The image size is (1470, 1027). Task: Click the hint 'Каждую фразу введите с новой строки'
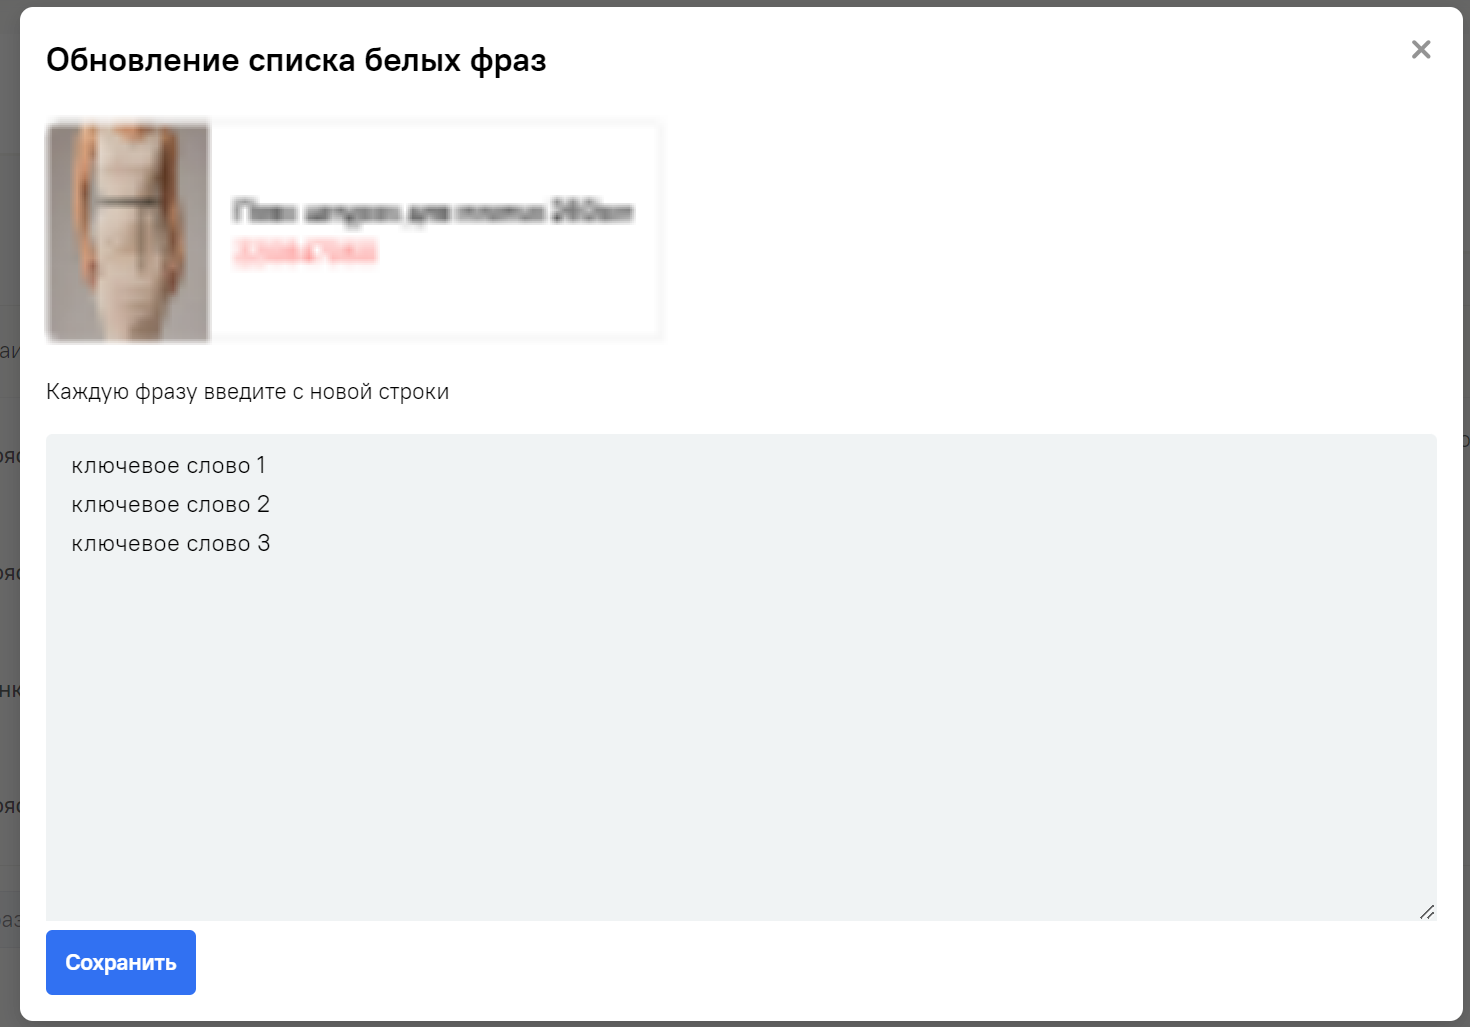[247, 392]
